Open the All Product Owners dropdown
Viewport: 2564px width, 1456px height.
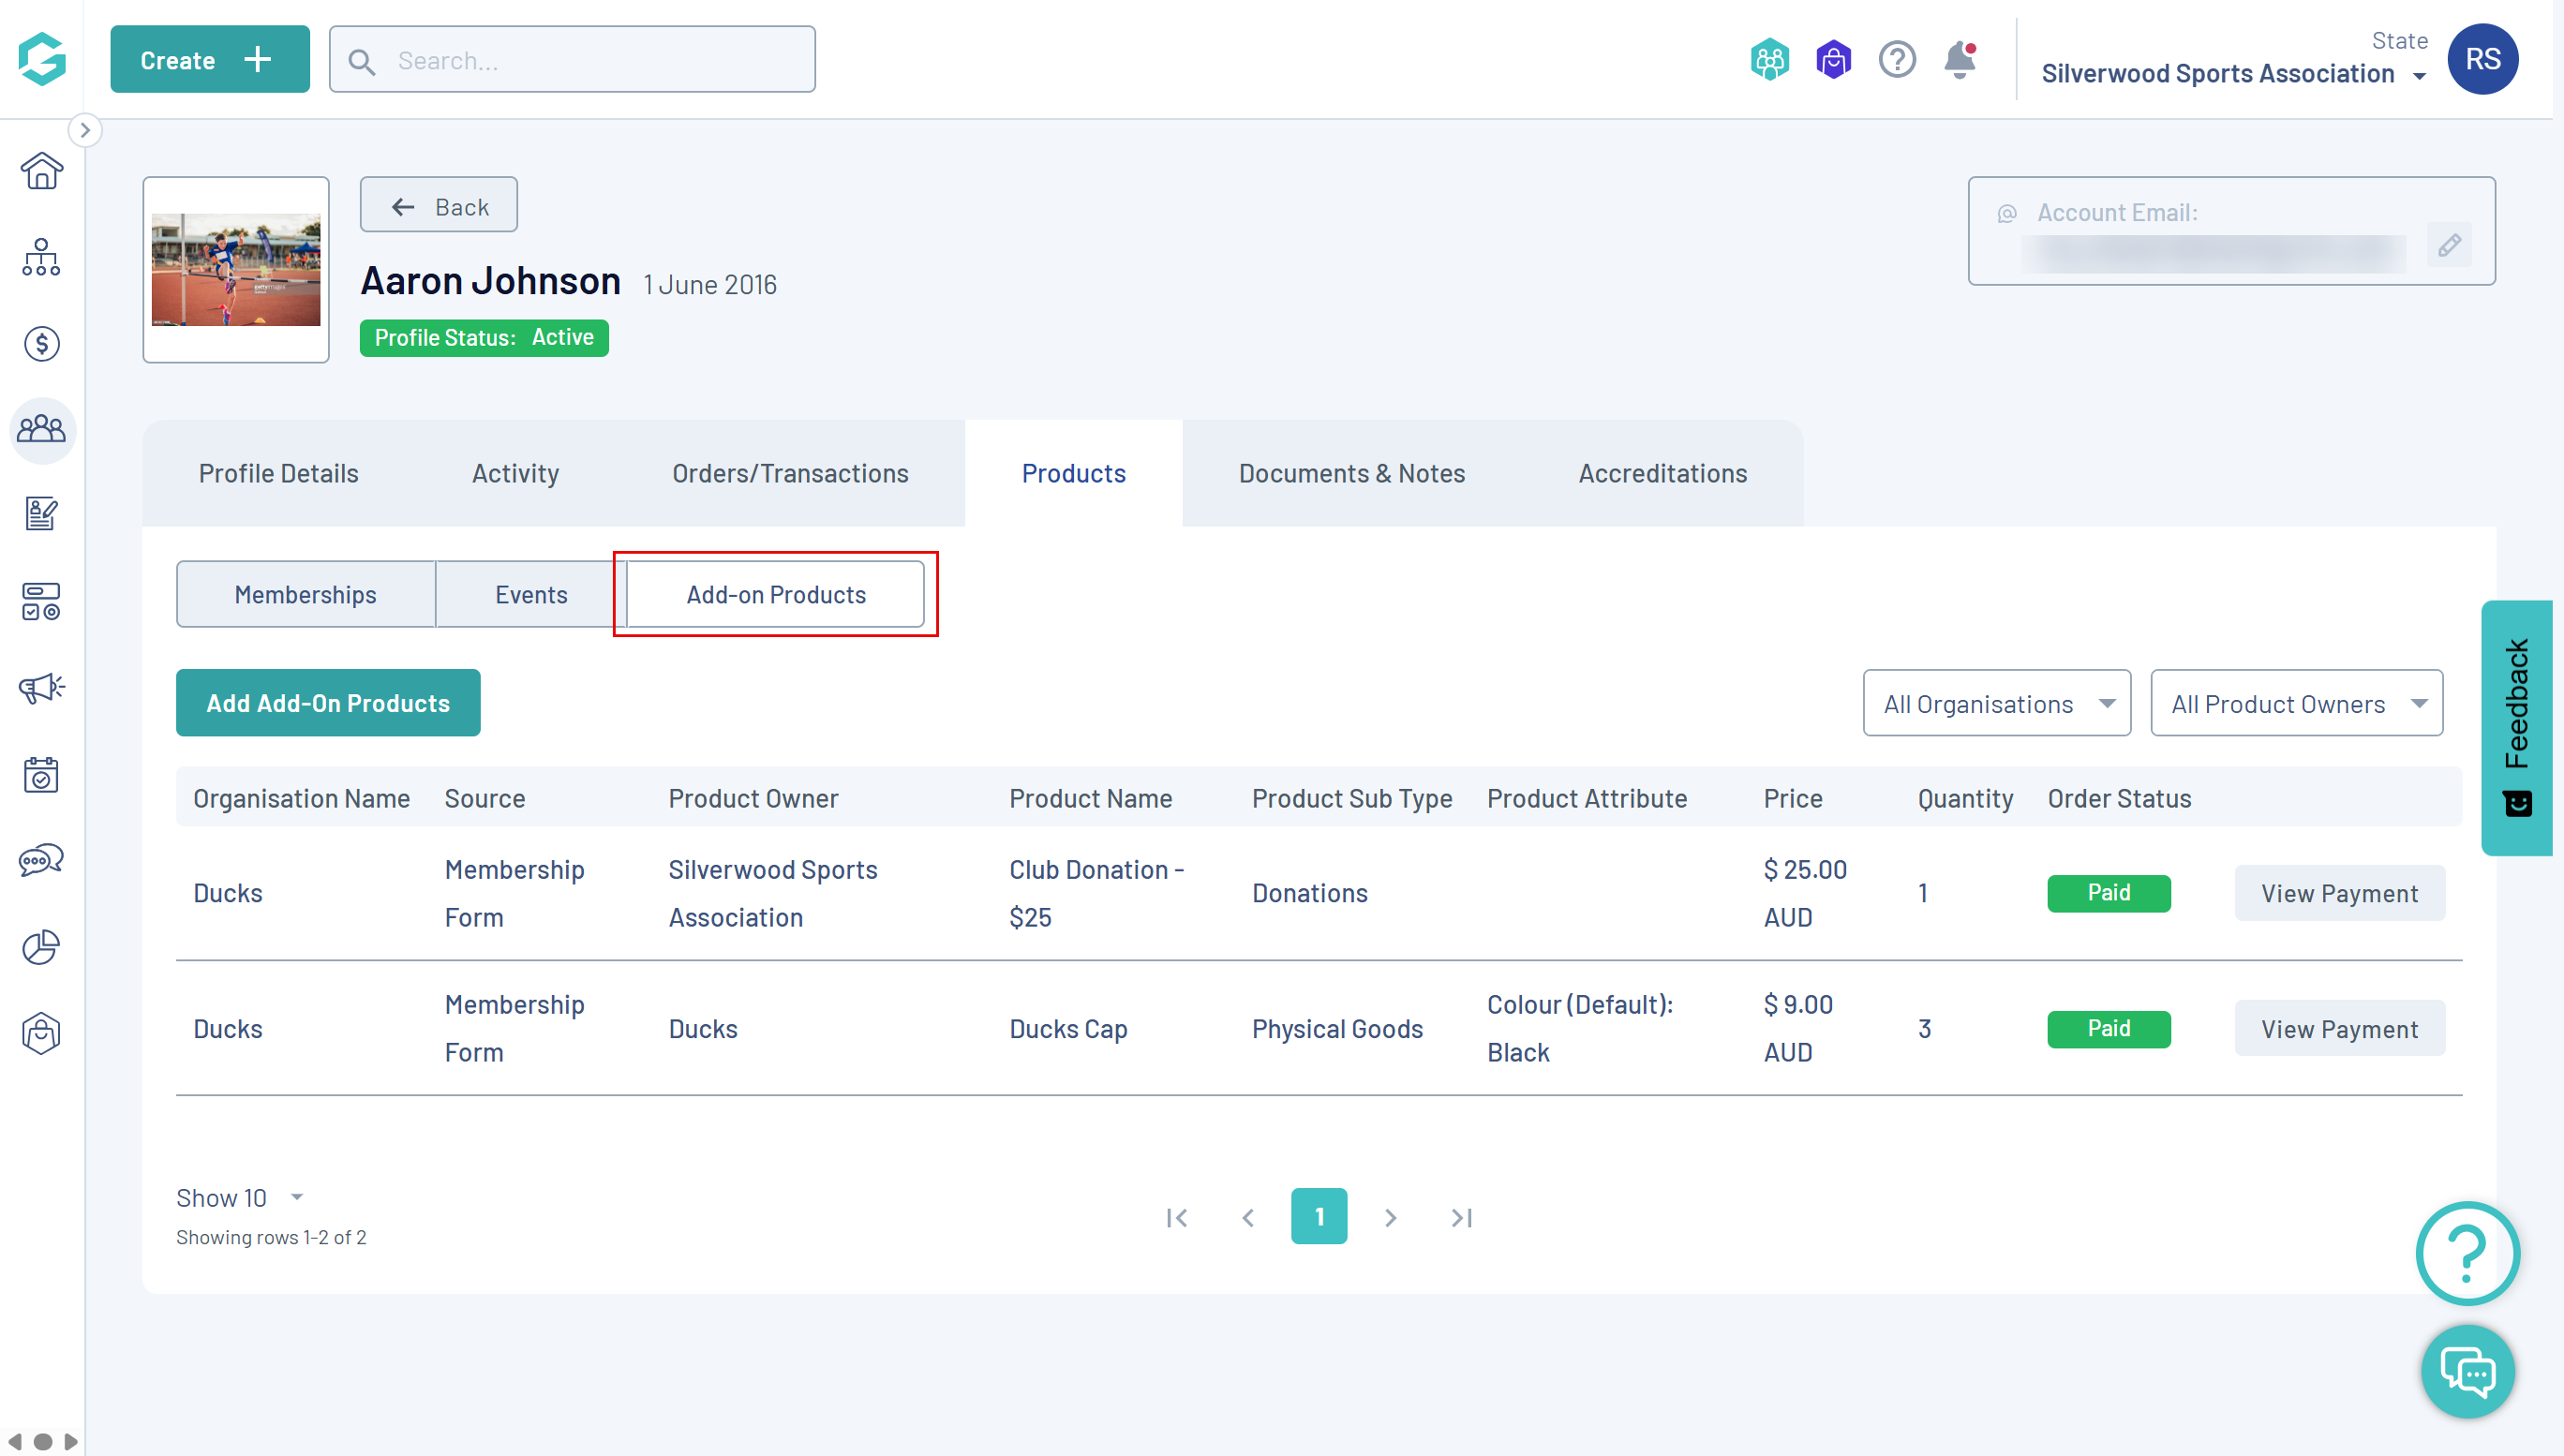[2296, 703]
